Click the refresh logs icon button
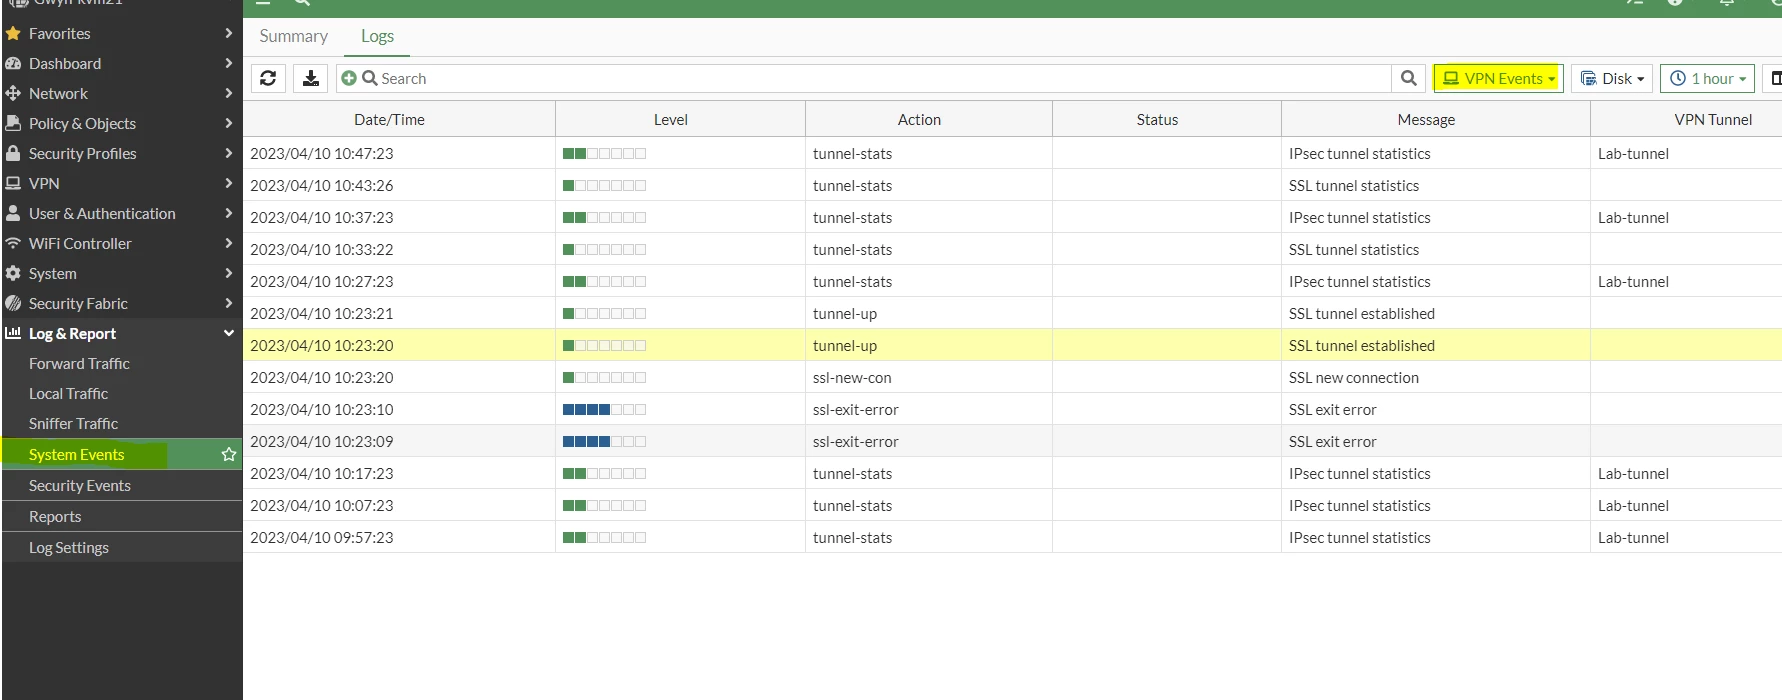1782x700 pixels. click(x=268, y=78)
